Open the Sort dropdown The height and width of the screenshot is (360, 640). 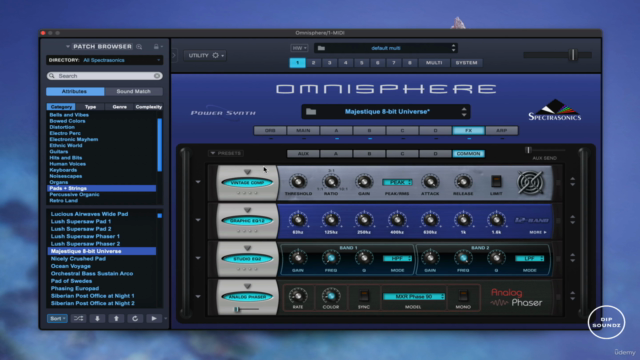(x=57, y=318)
